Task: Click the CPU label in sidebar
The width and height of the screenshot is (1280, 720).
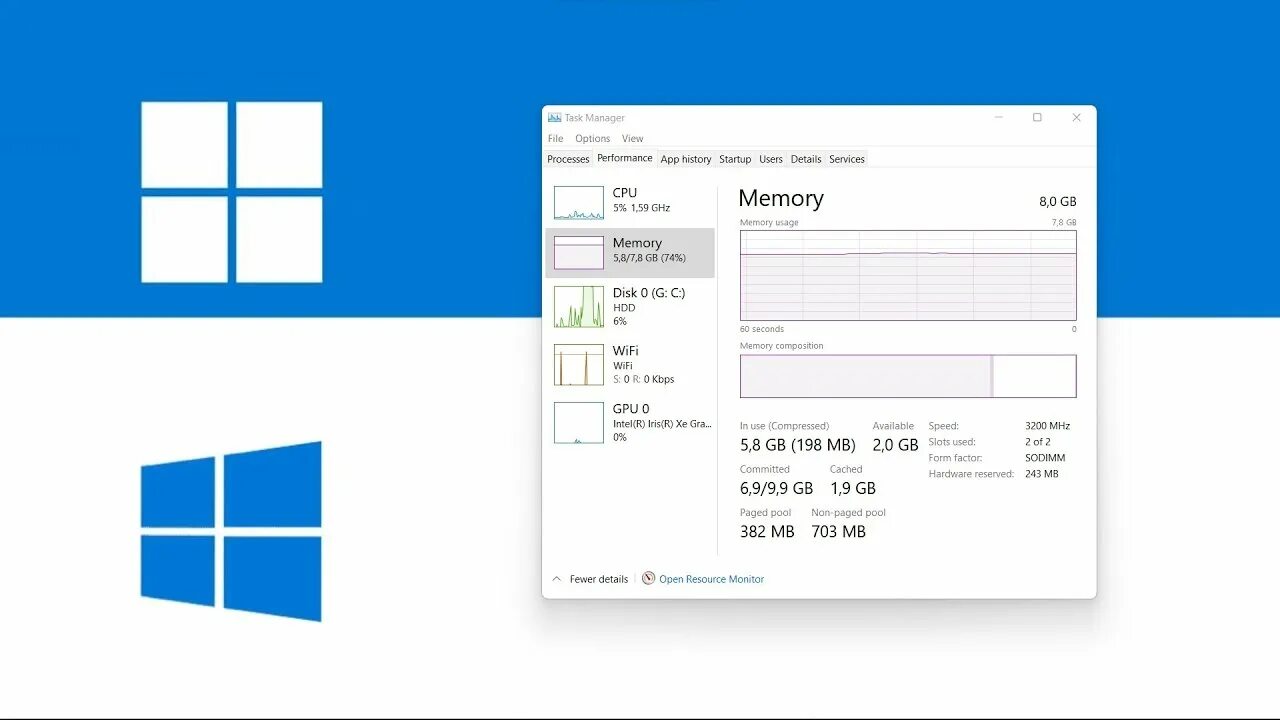Action: pyautogui.click(x=625, y=193)
